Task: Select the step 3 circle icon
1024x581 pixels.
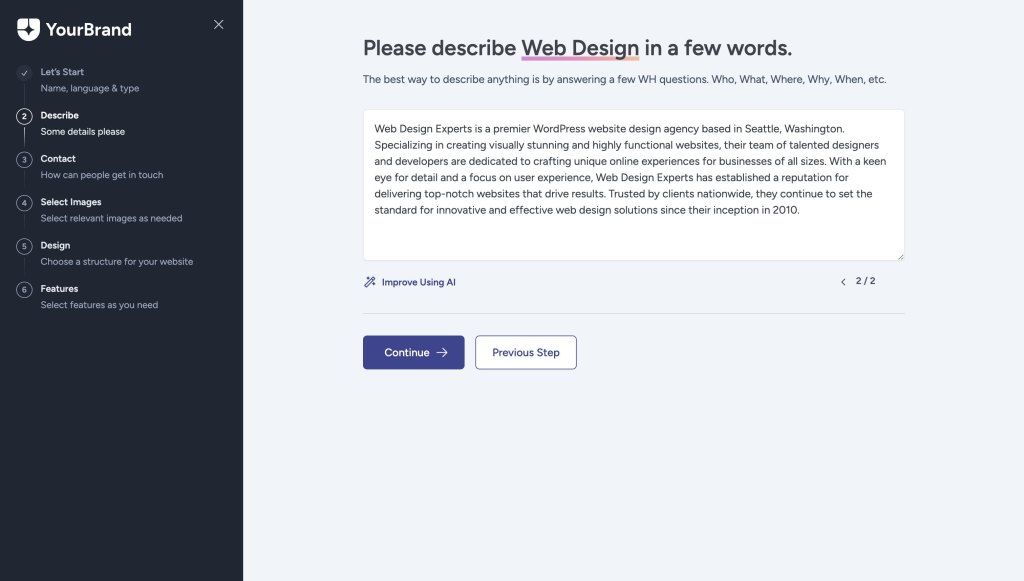Action: pos(24,160)
